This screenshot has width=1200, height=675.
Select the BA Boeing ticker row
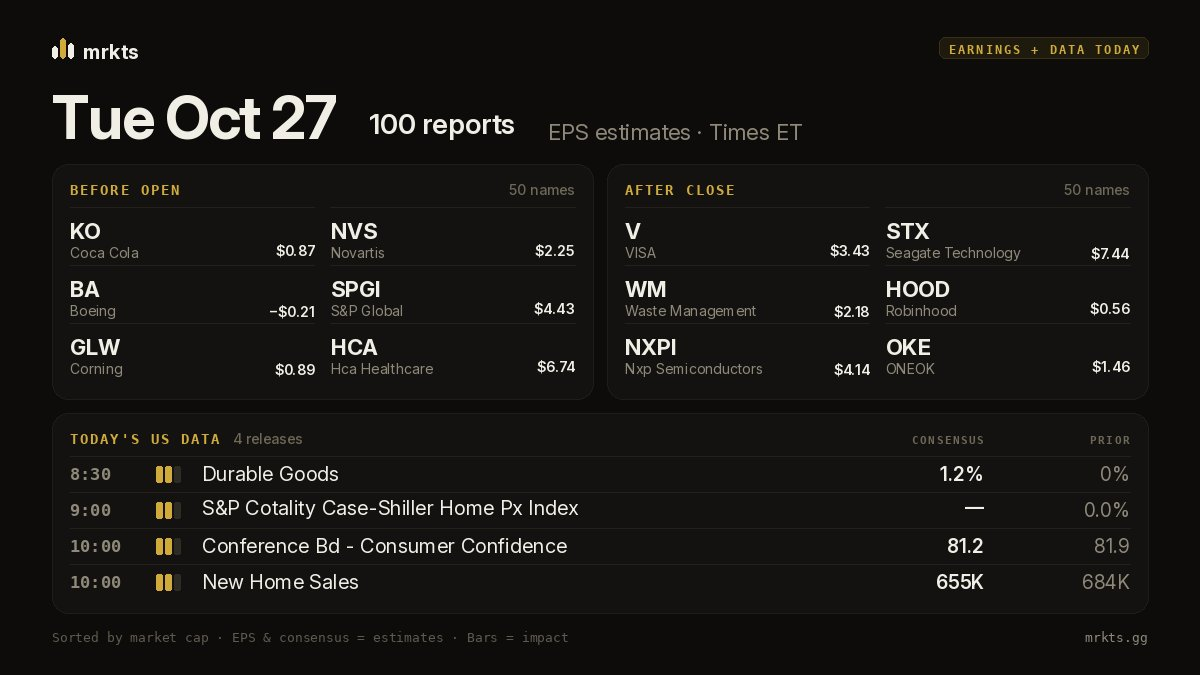(x=193, y=299)
